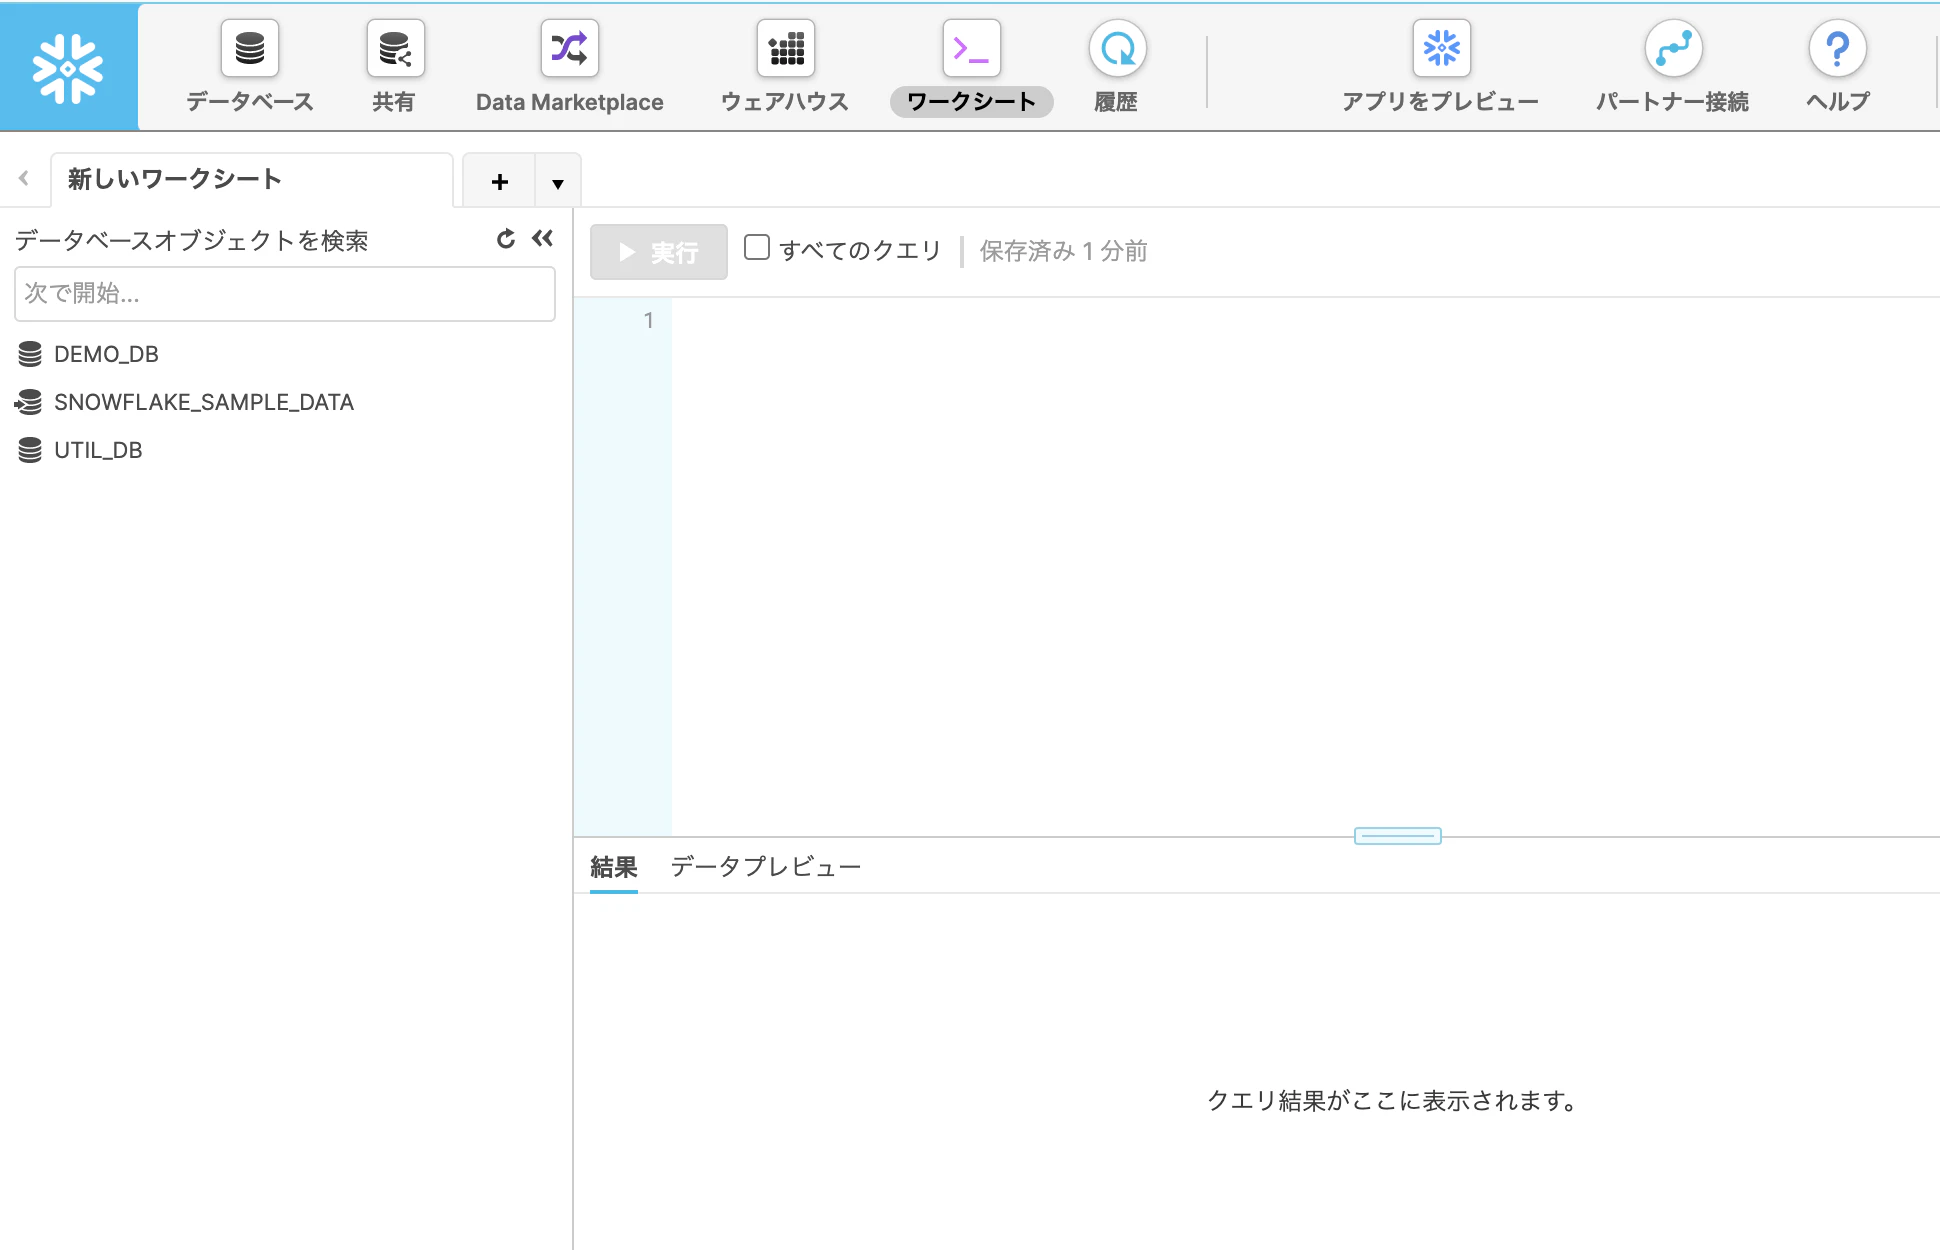The height and width of the screenshot is (1250, 1940).
Task: Click the 実行 (Run) button
Action: (x=658, y=251)
